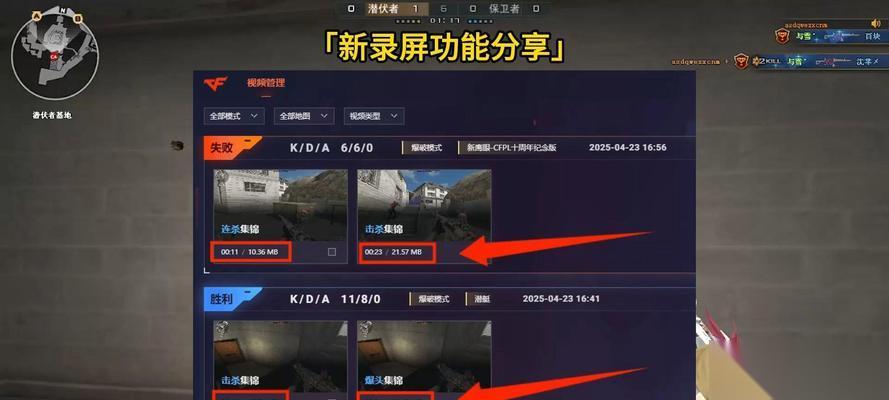Click the round timer under the scoreboard
Image resolution: width=889 pixels, height=400 pixels.
(444, 20)
